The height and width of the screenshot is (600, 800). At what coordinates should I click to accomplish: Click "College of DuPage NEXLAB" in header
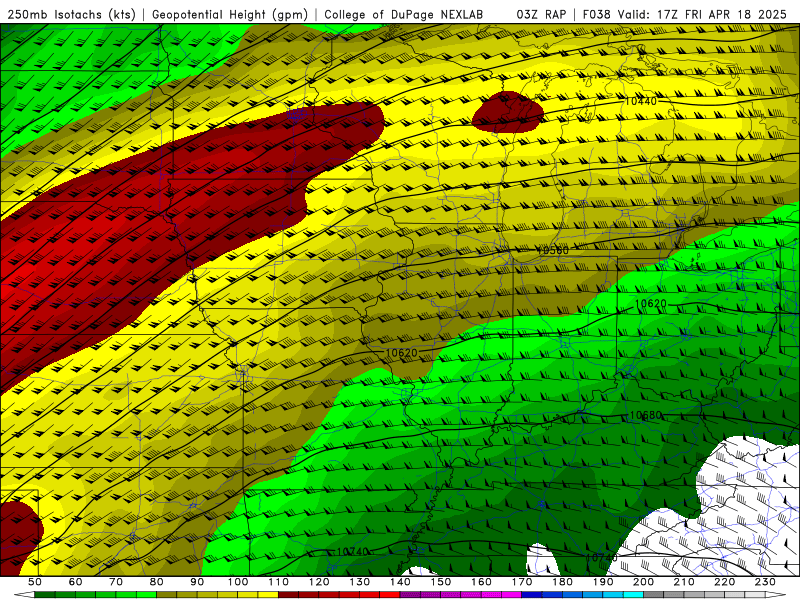click(404, 15)
